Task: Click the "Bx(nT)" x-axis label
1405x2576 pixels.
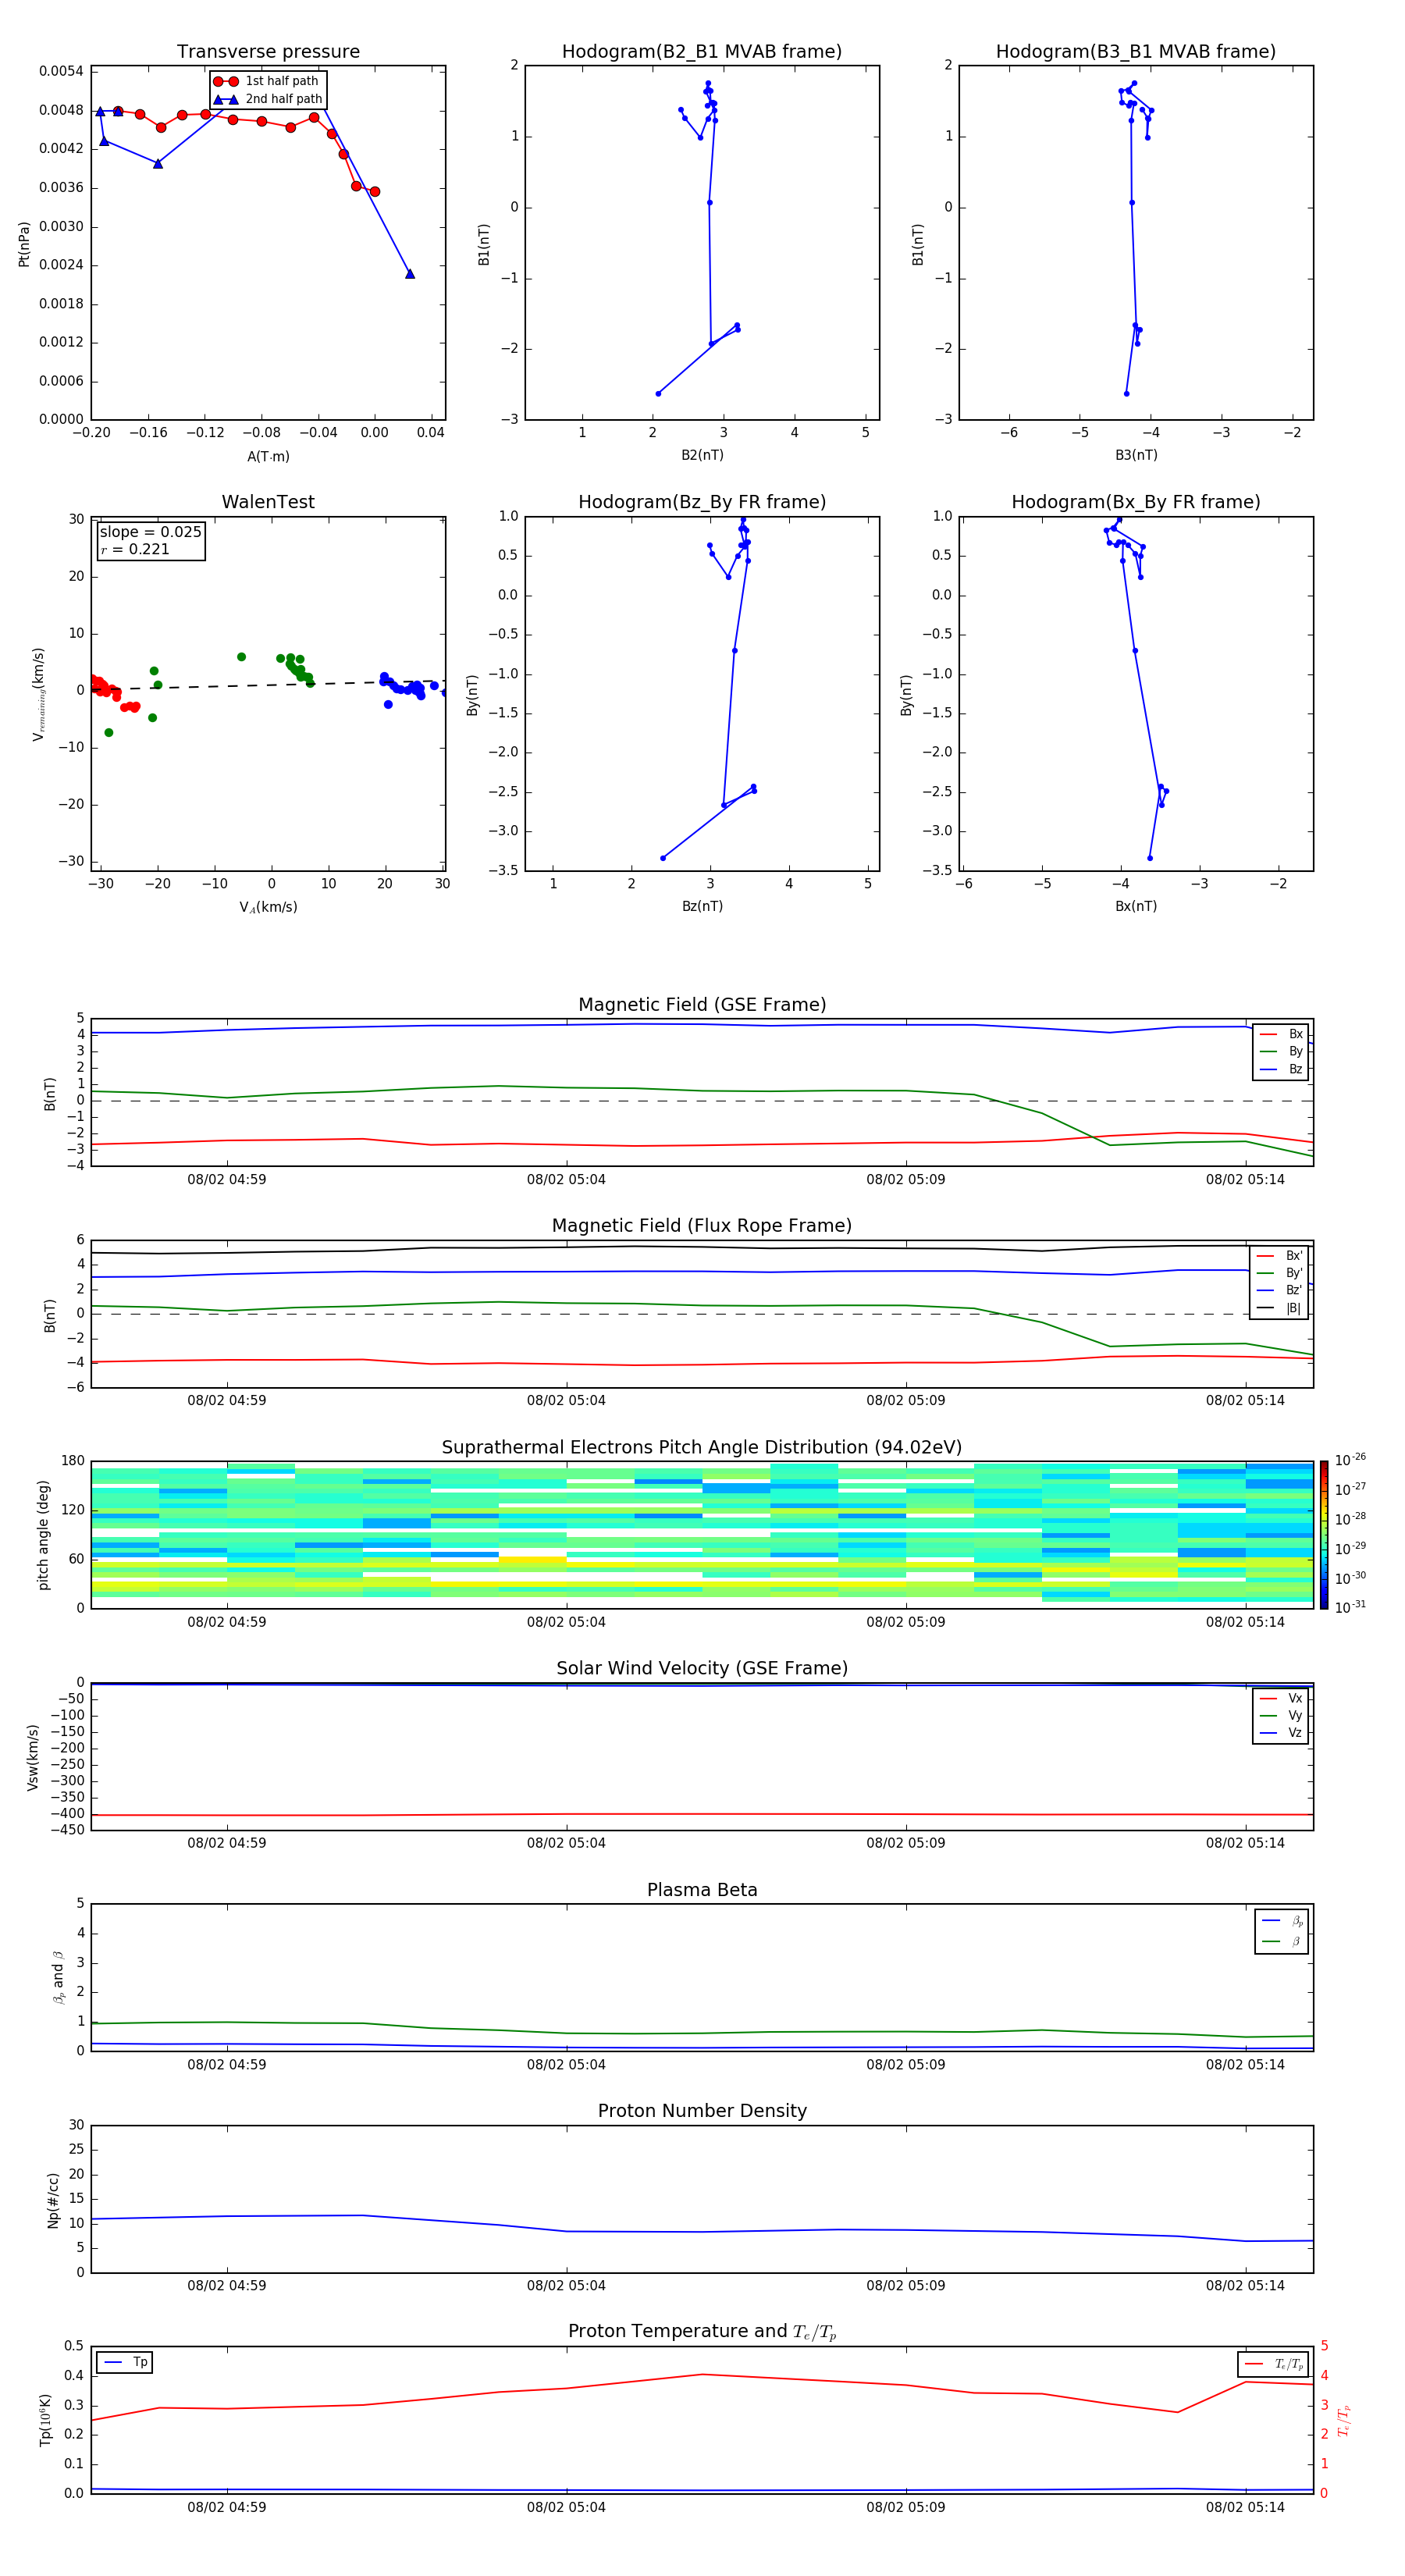Action: (x=1136, y=906)
